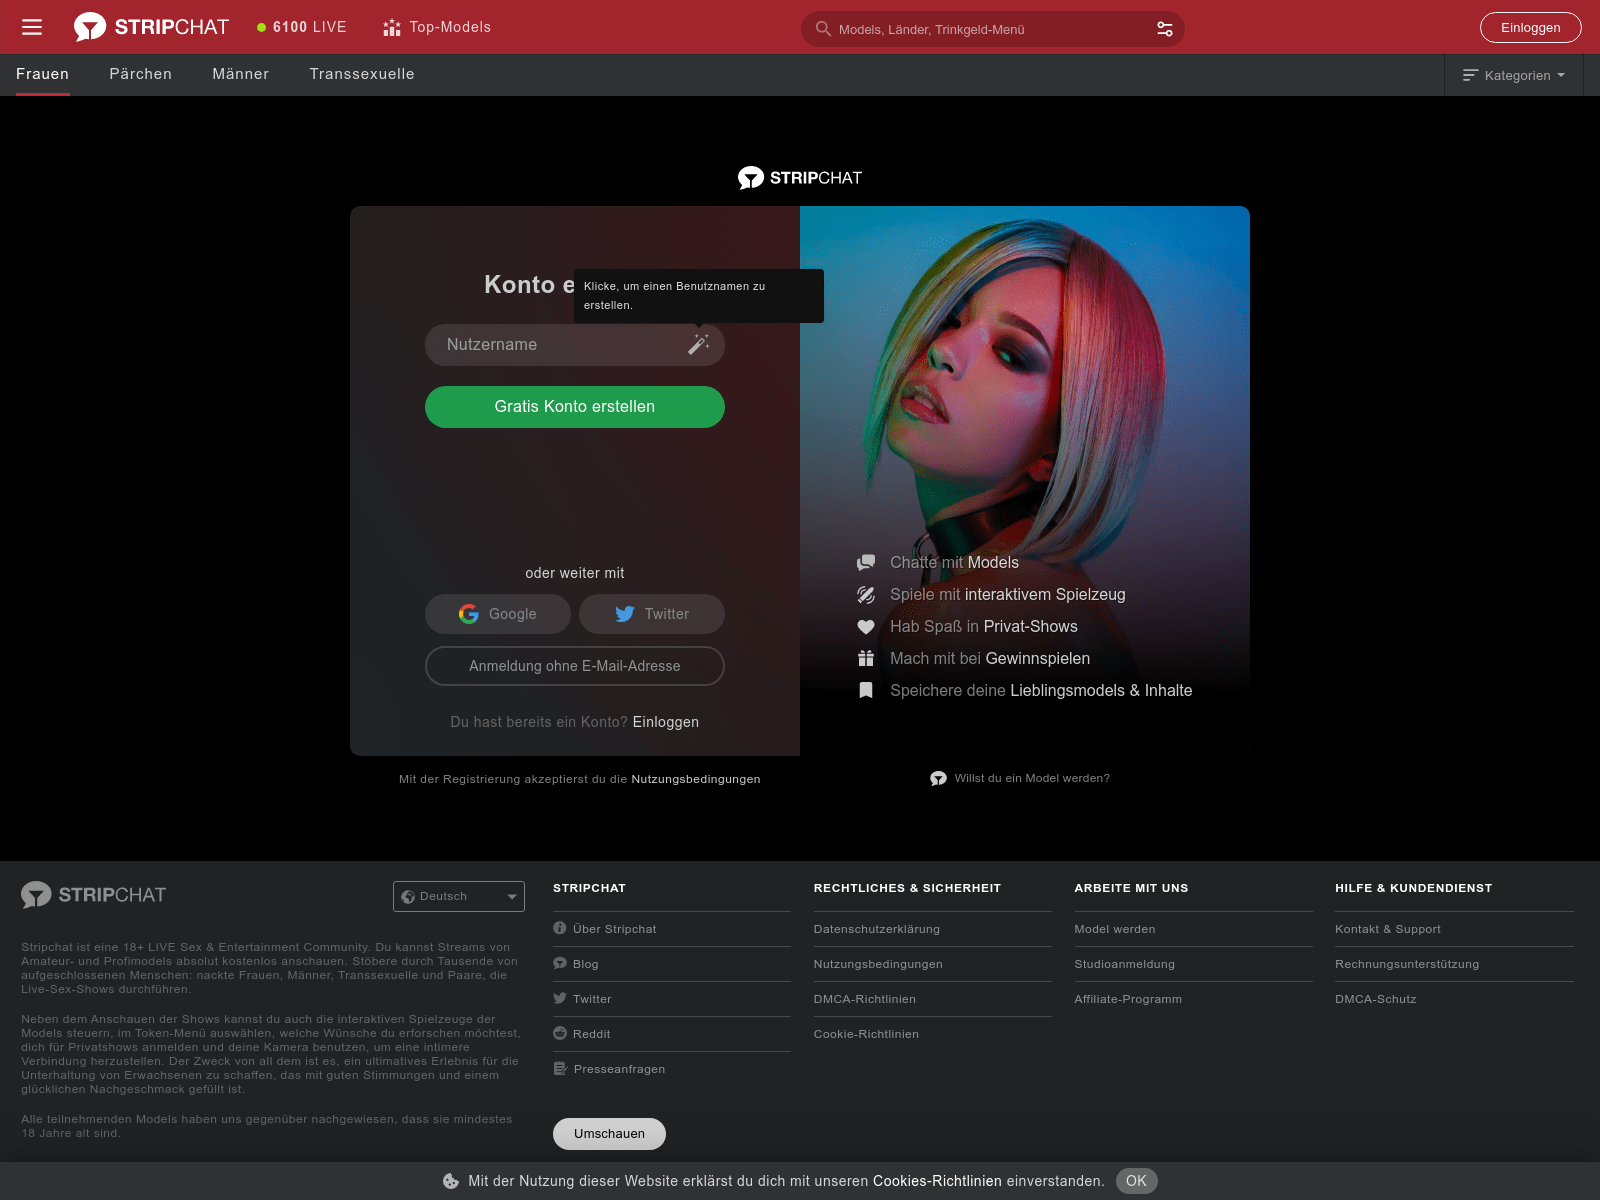Open footer Nutzungsbedingungen link
This screenshot has width=1600, height=1200.
[x=878, y=964]
